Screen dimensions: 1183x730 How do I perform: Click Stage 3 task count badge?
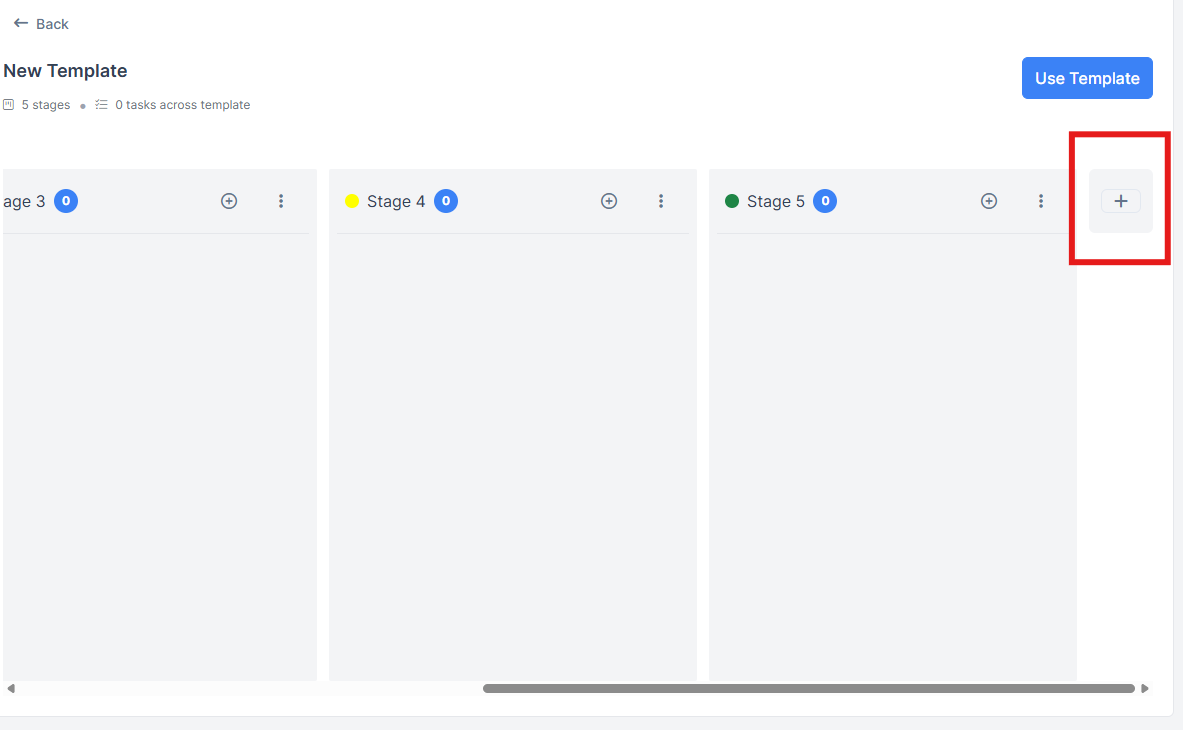pos(66,201)
